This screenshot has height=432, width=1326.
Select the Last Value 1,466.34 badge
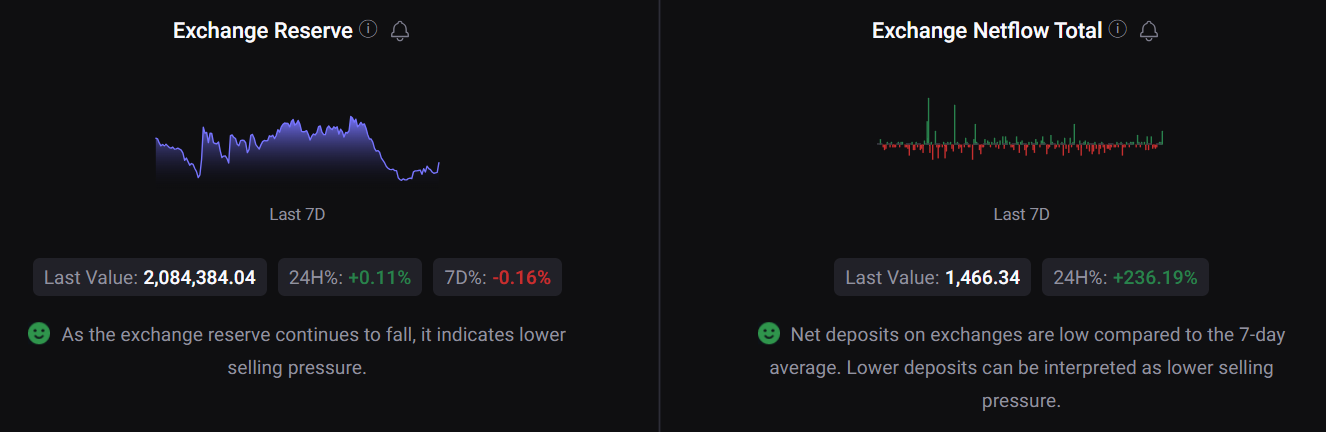click(933, 277)
